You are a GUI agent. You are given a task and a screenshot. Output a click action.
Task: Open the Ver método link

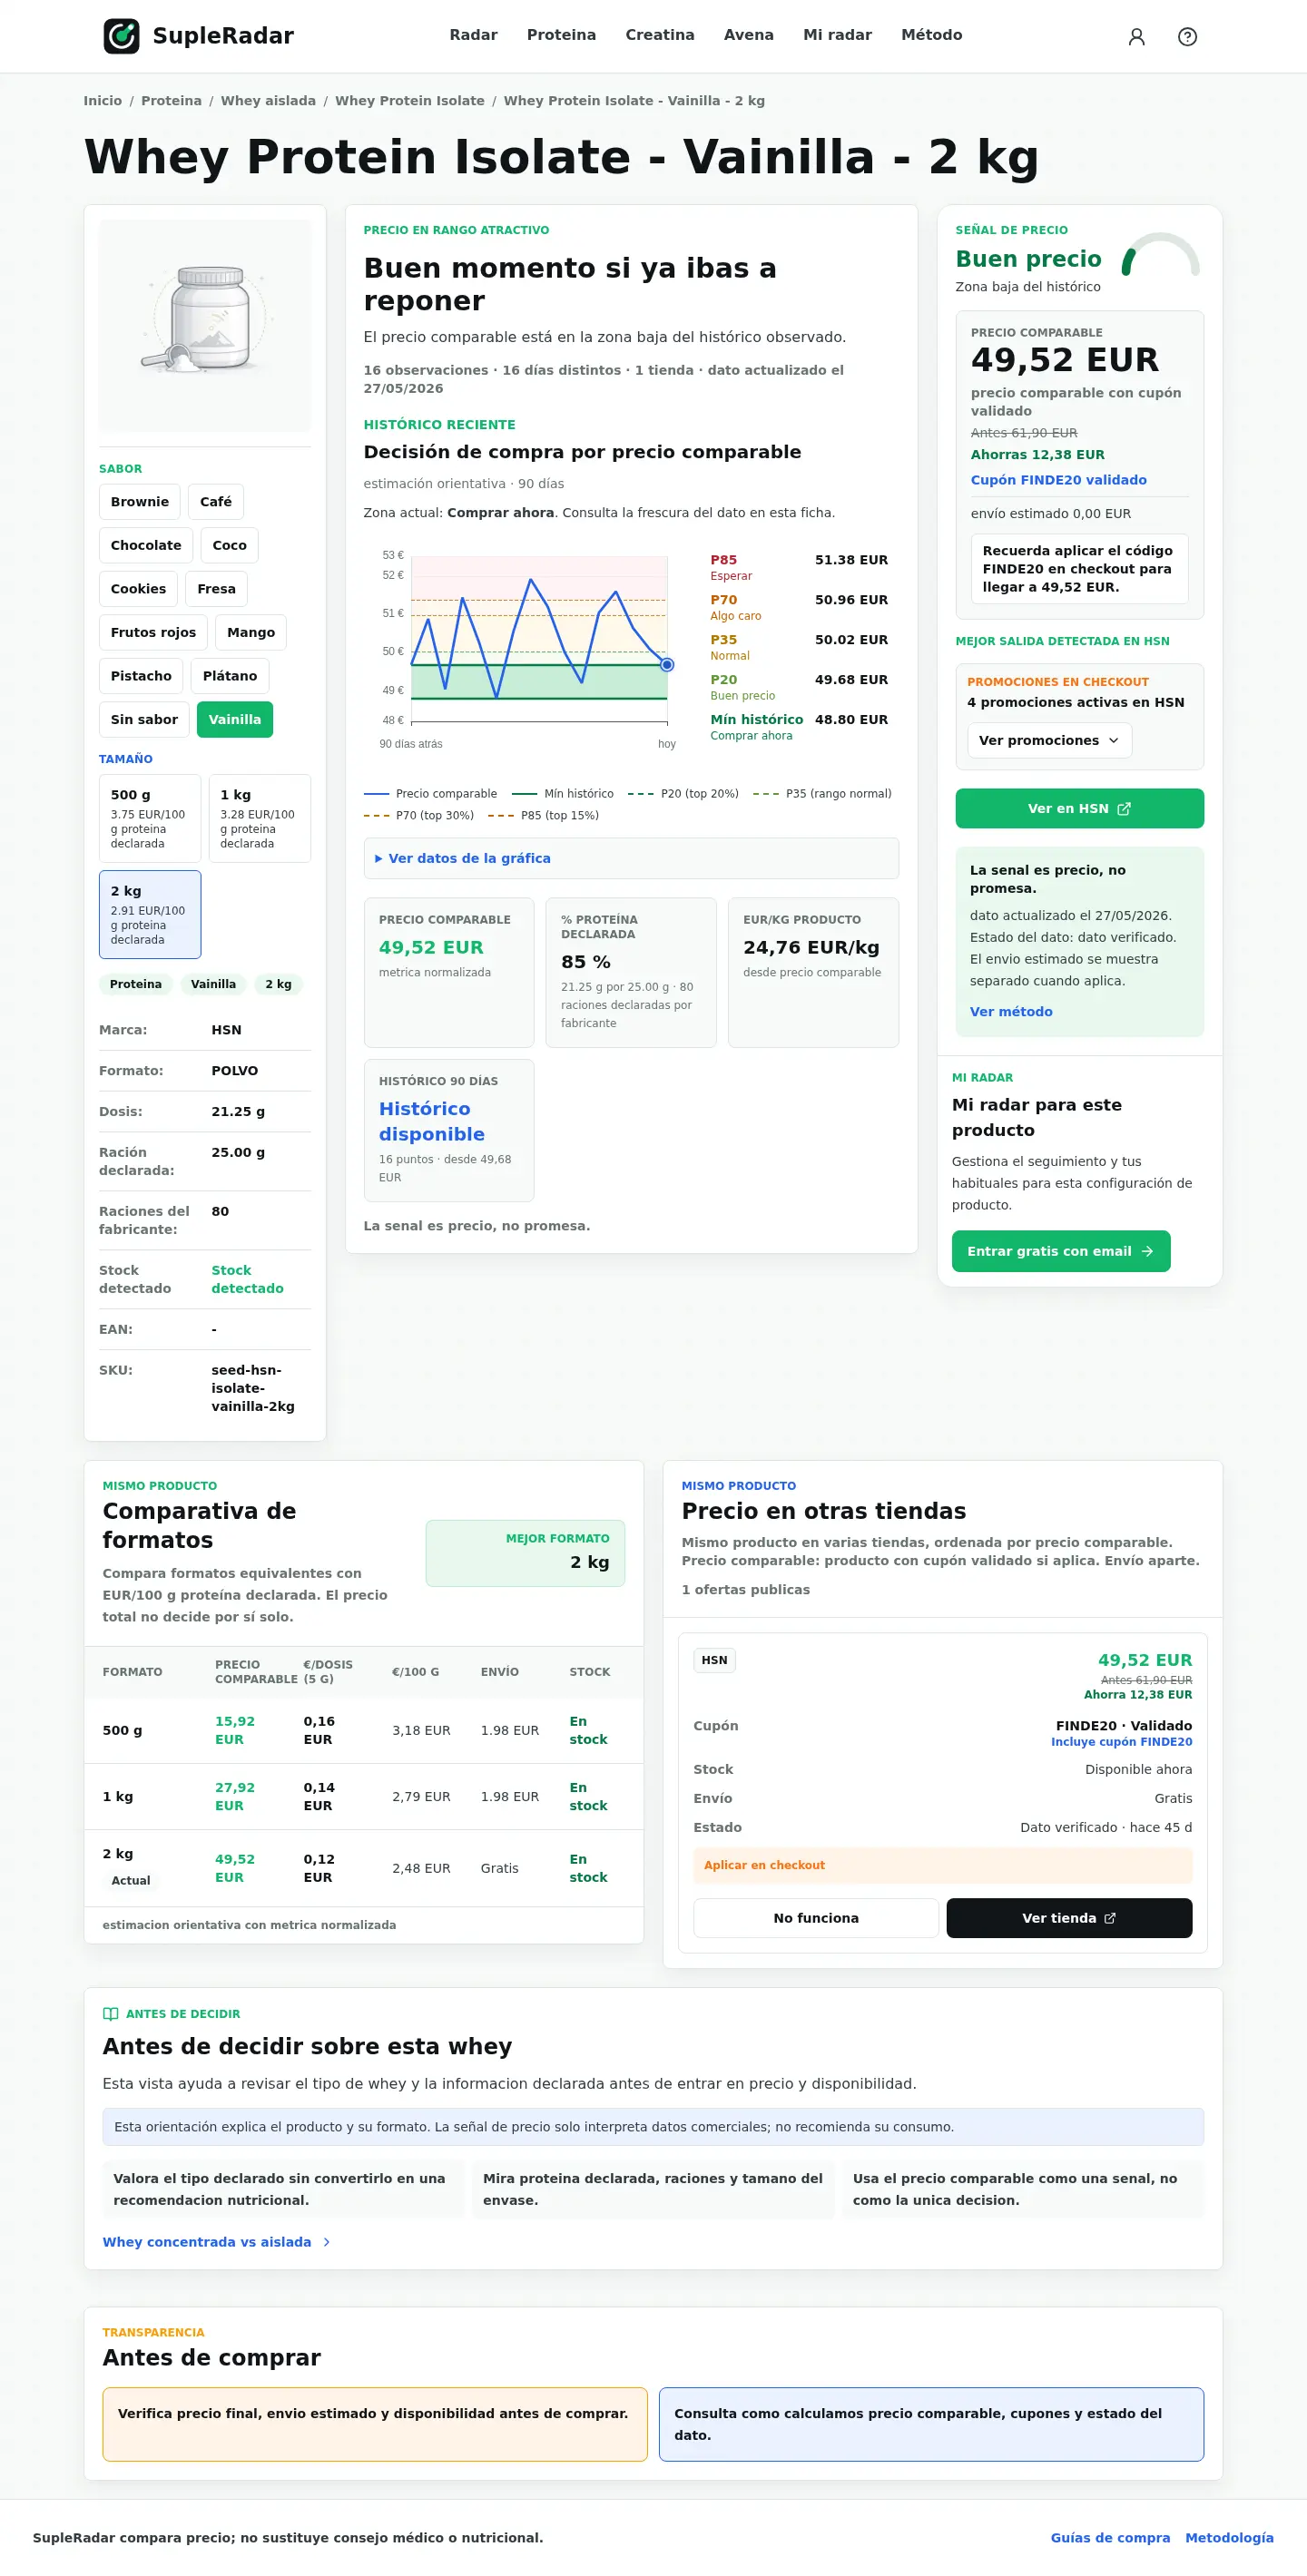point(1011,1012)
